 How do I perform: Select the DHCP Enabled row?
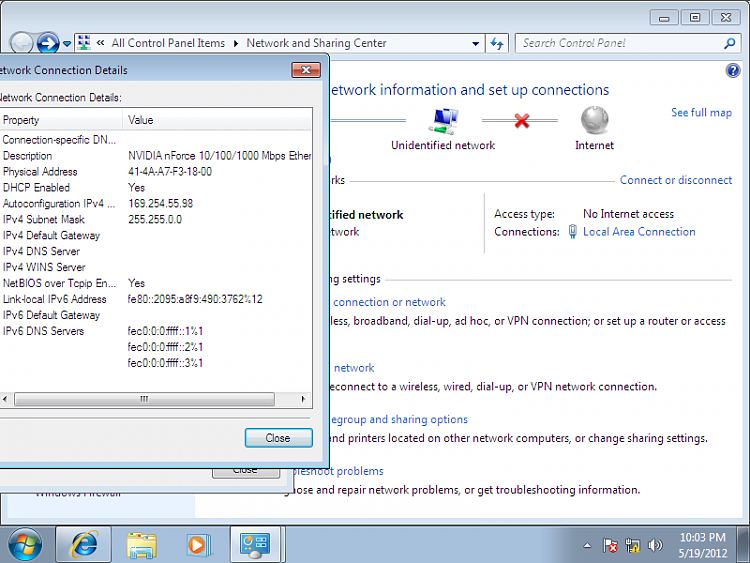(156, 188)
